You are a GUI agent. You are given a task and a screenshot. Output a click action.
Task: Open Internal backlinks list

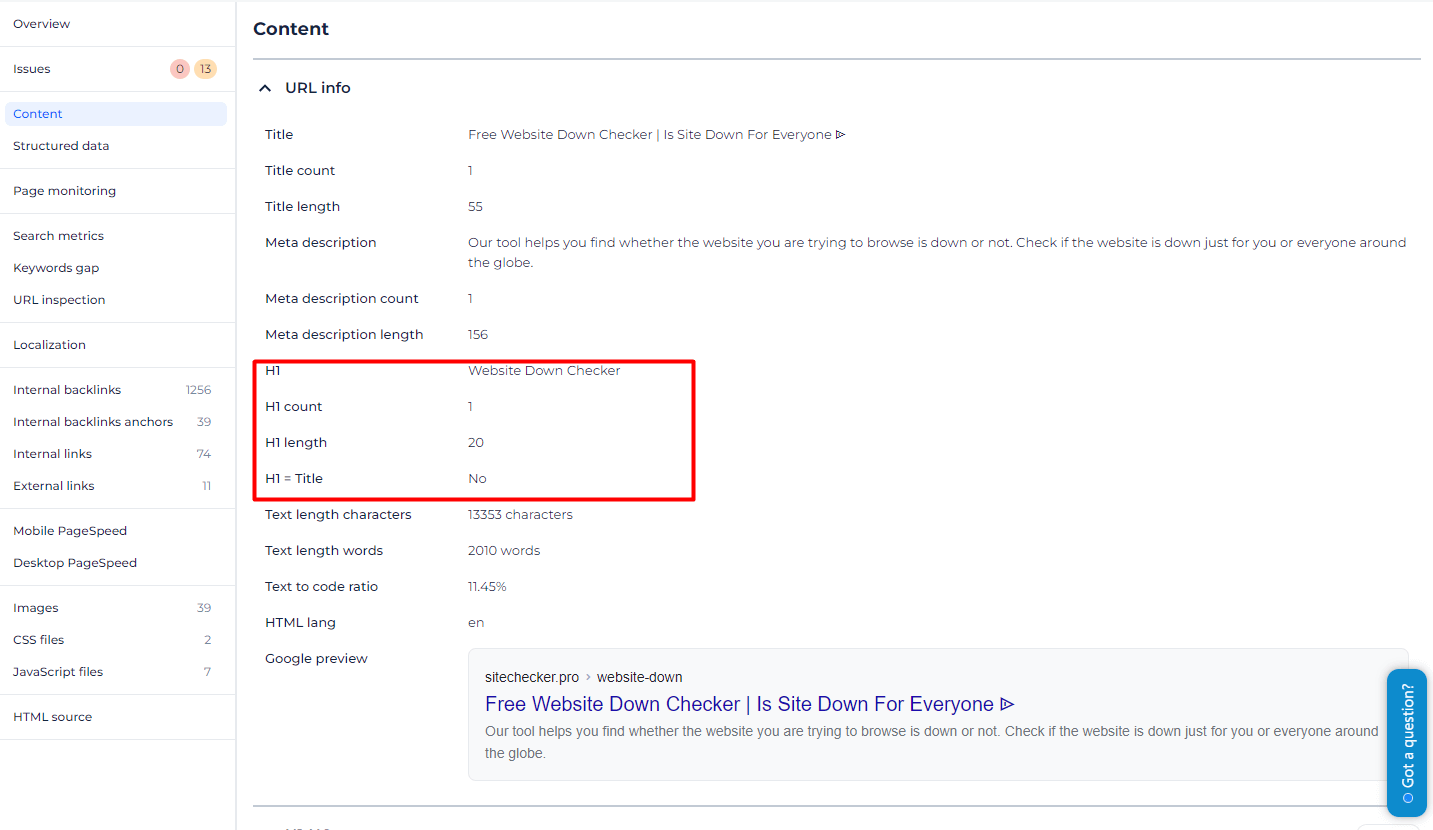click(x=67, y=390)
